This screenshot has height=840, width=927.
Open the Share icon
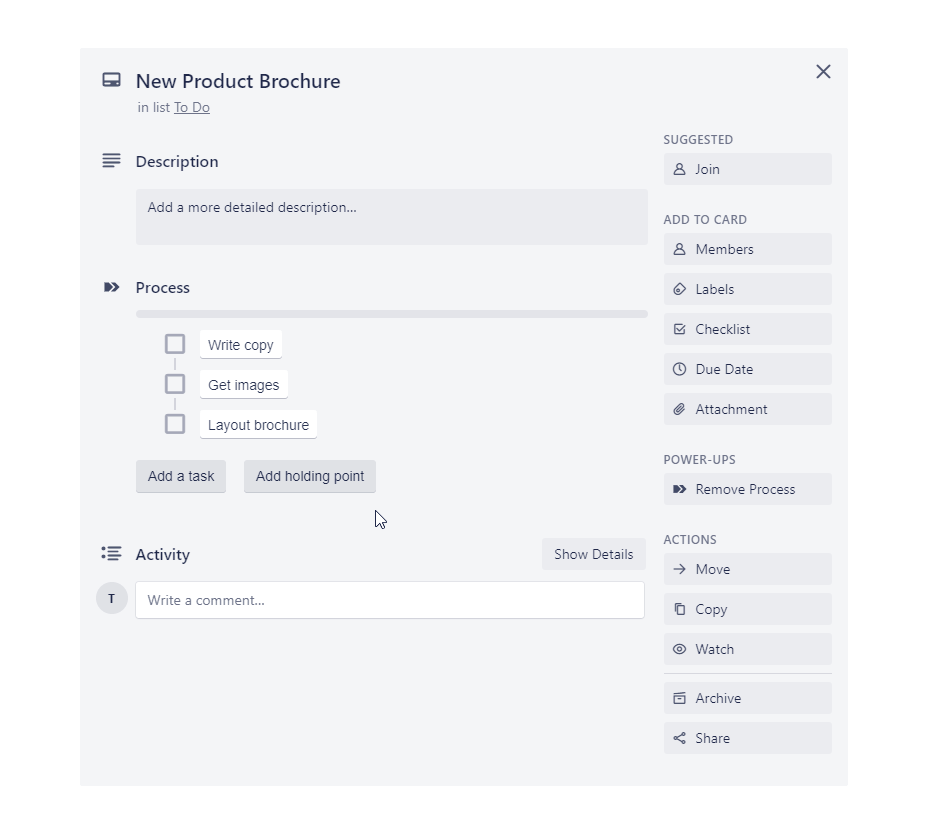(681, 738)
